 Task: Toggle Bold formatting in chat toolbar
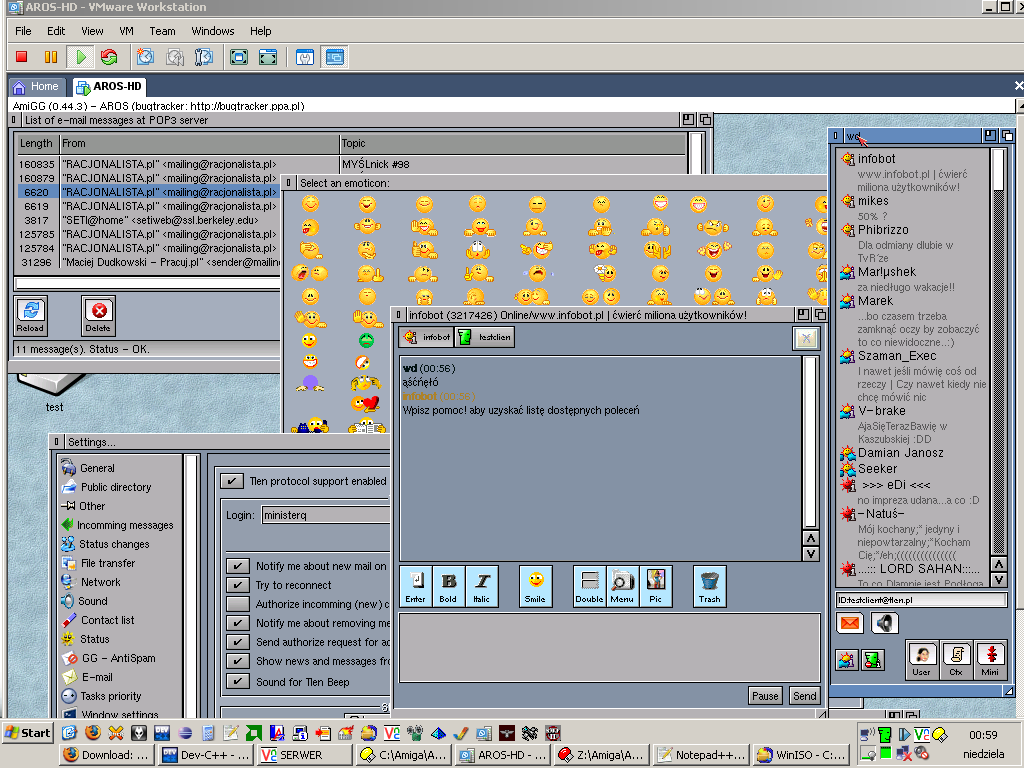[448, 586]
